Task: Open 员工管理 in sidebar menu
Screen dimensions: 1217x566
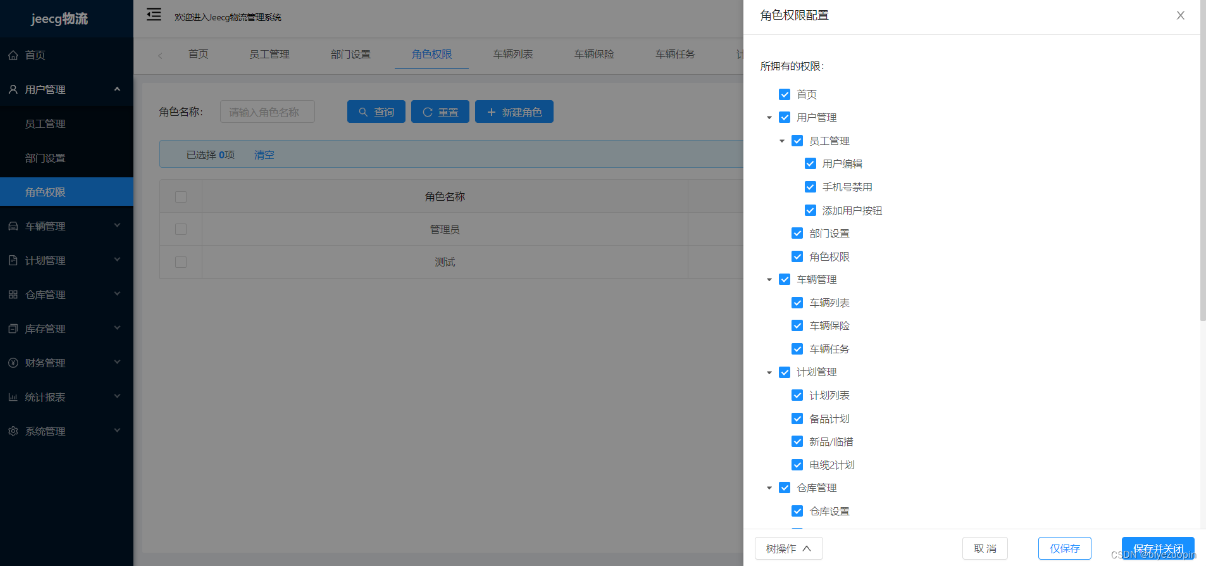Action: point(45,124)
